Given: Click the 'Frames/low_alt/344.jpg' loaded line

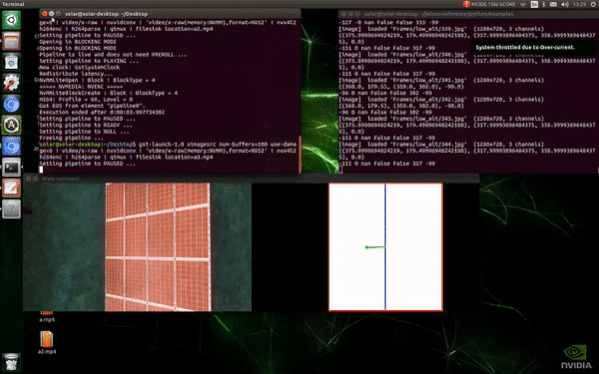Looking at the screenshot, I should tap(441, 144).
